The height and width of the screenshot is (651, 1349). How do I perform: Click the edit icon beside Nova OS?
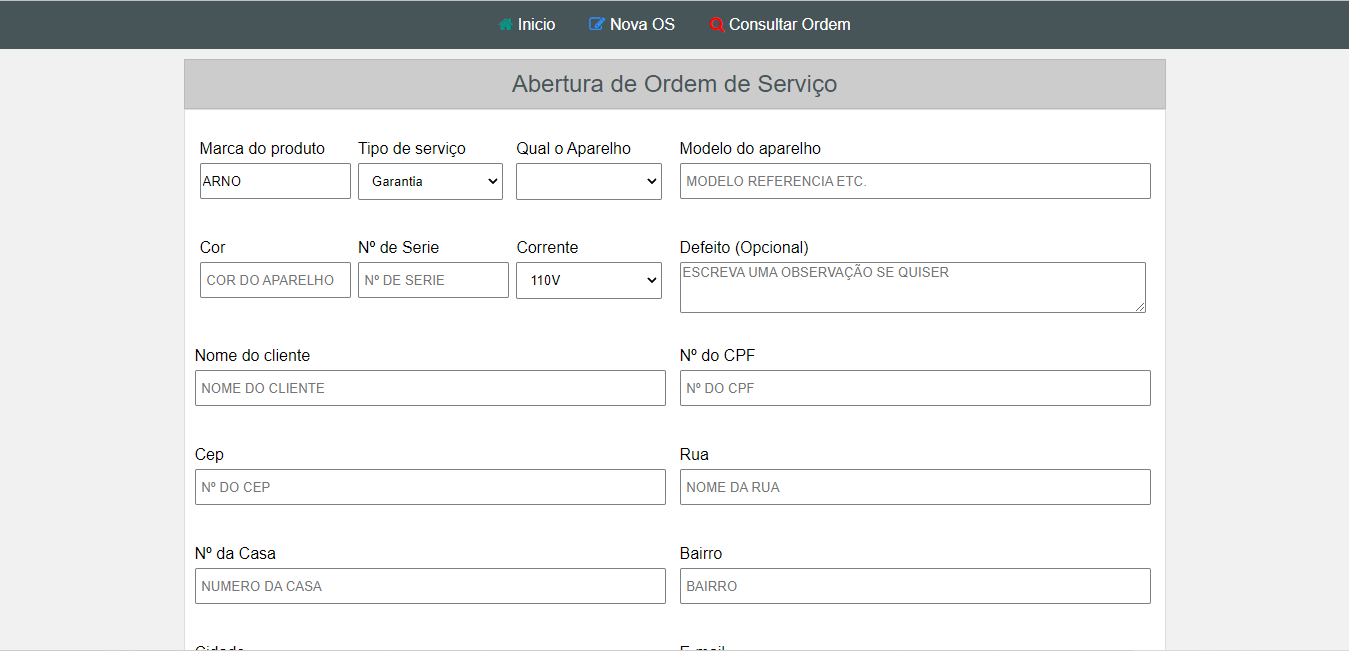click(597, 24)
